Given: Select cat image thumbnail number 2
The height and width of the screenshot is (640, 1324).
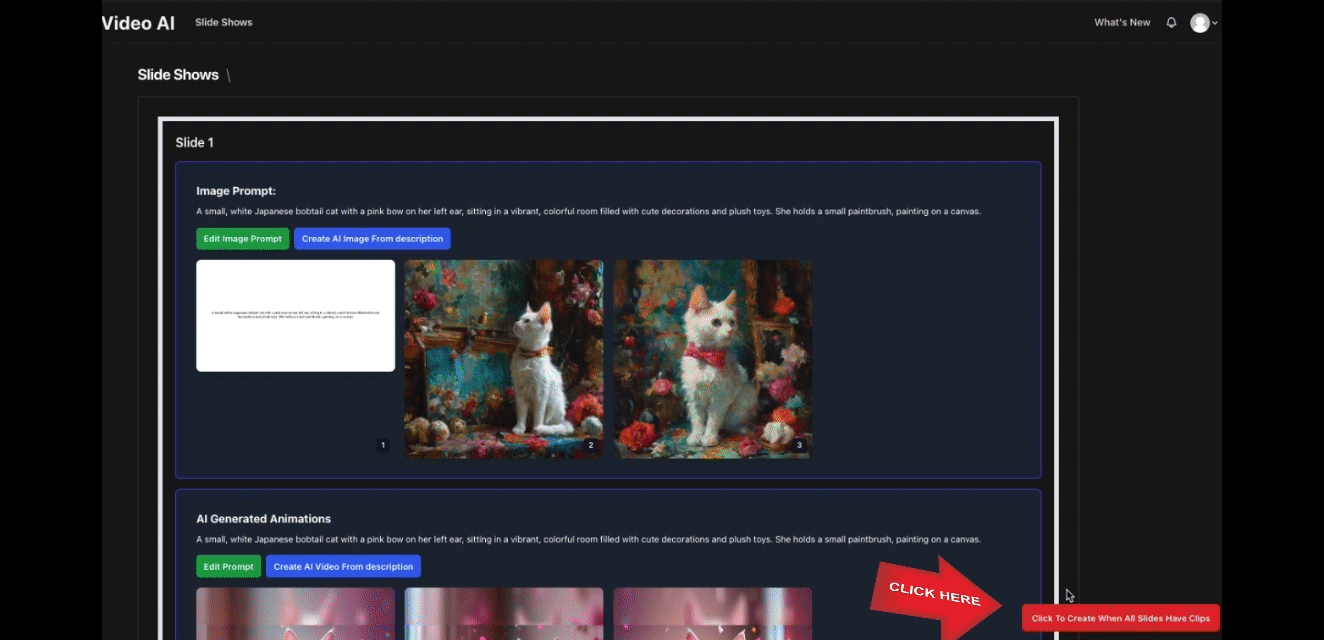Looking at the screenshot, I should (504, 359).
